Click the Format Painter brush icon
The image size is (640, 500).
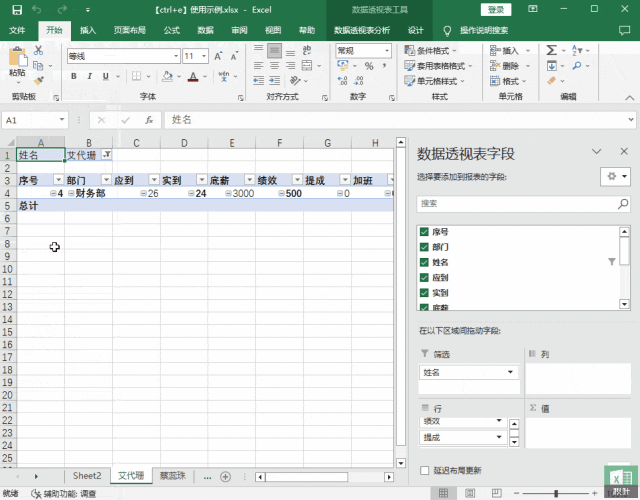point(38,81)
